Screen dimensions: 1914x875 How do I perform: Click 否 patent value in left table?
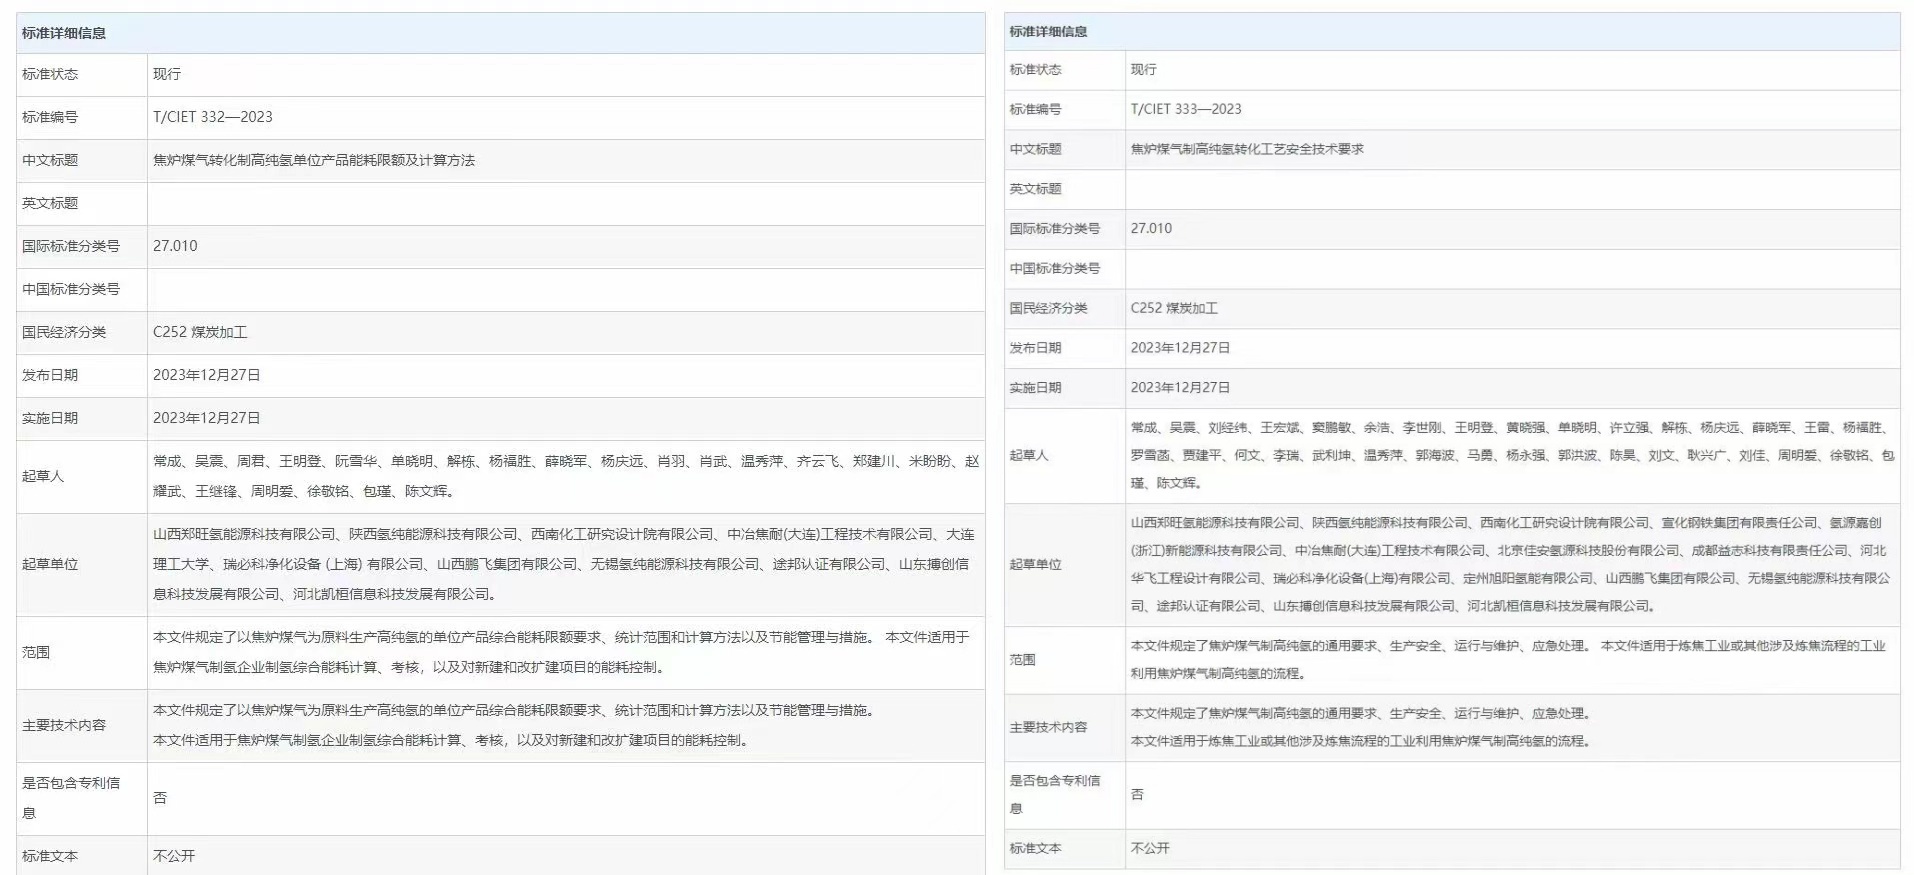click(x=160, y=798)
